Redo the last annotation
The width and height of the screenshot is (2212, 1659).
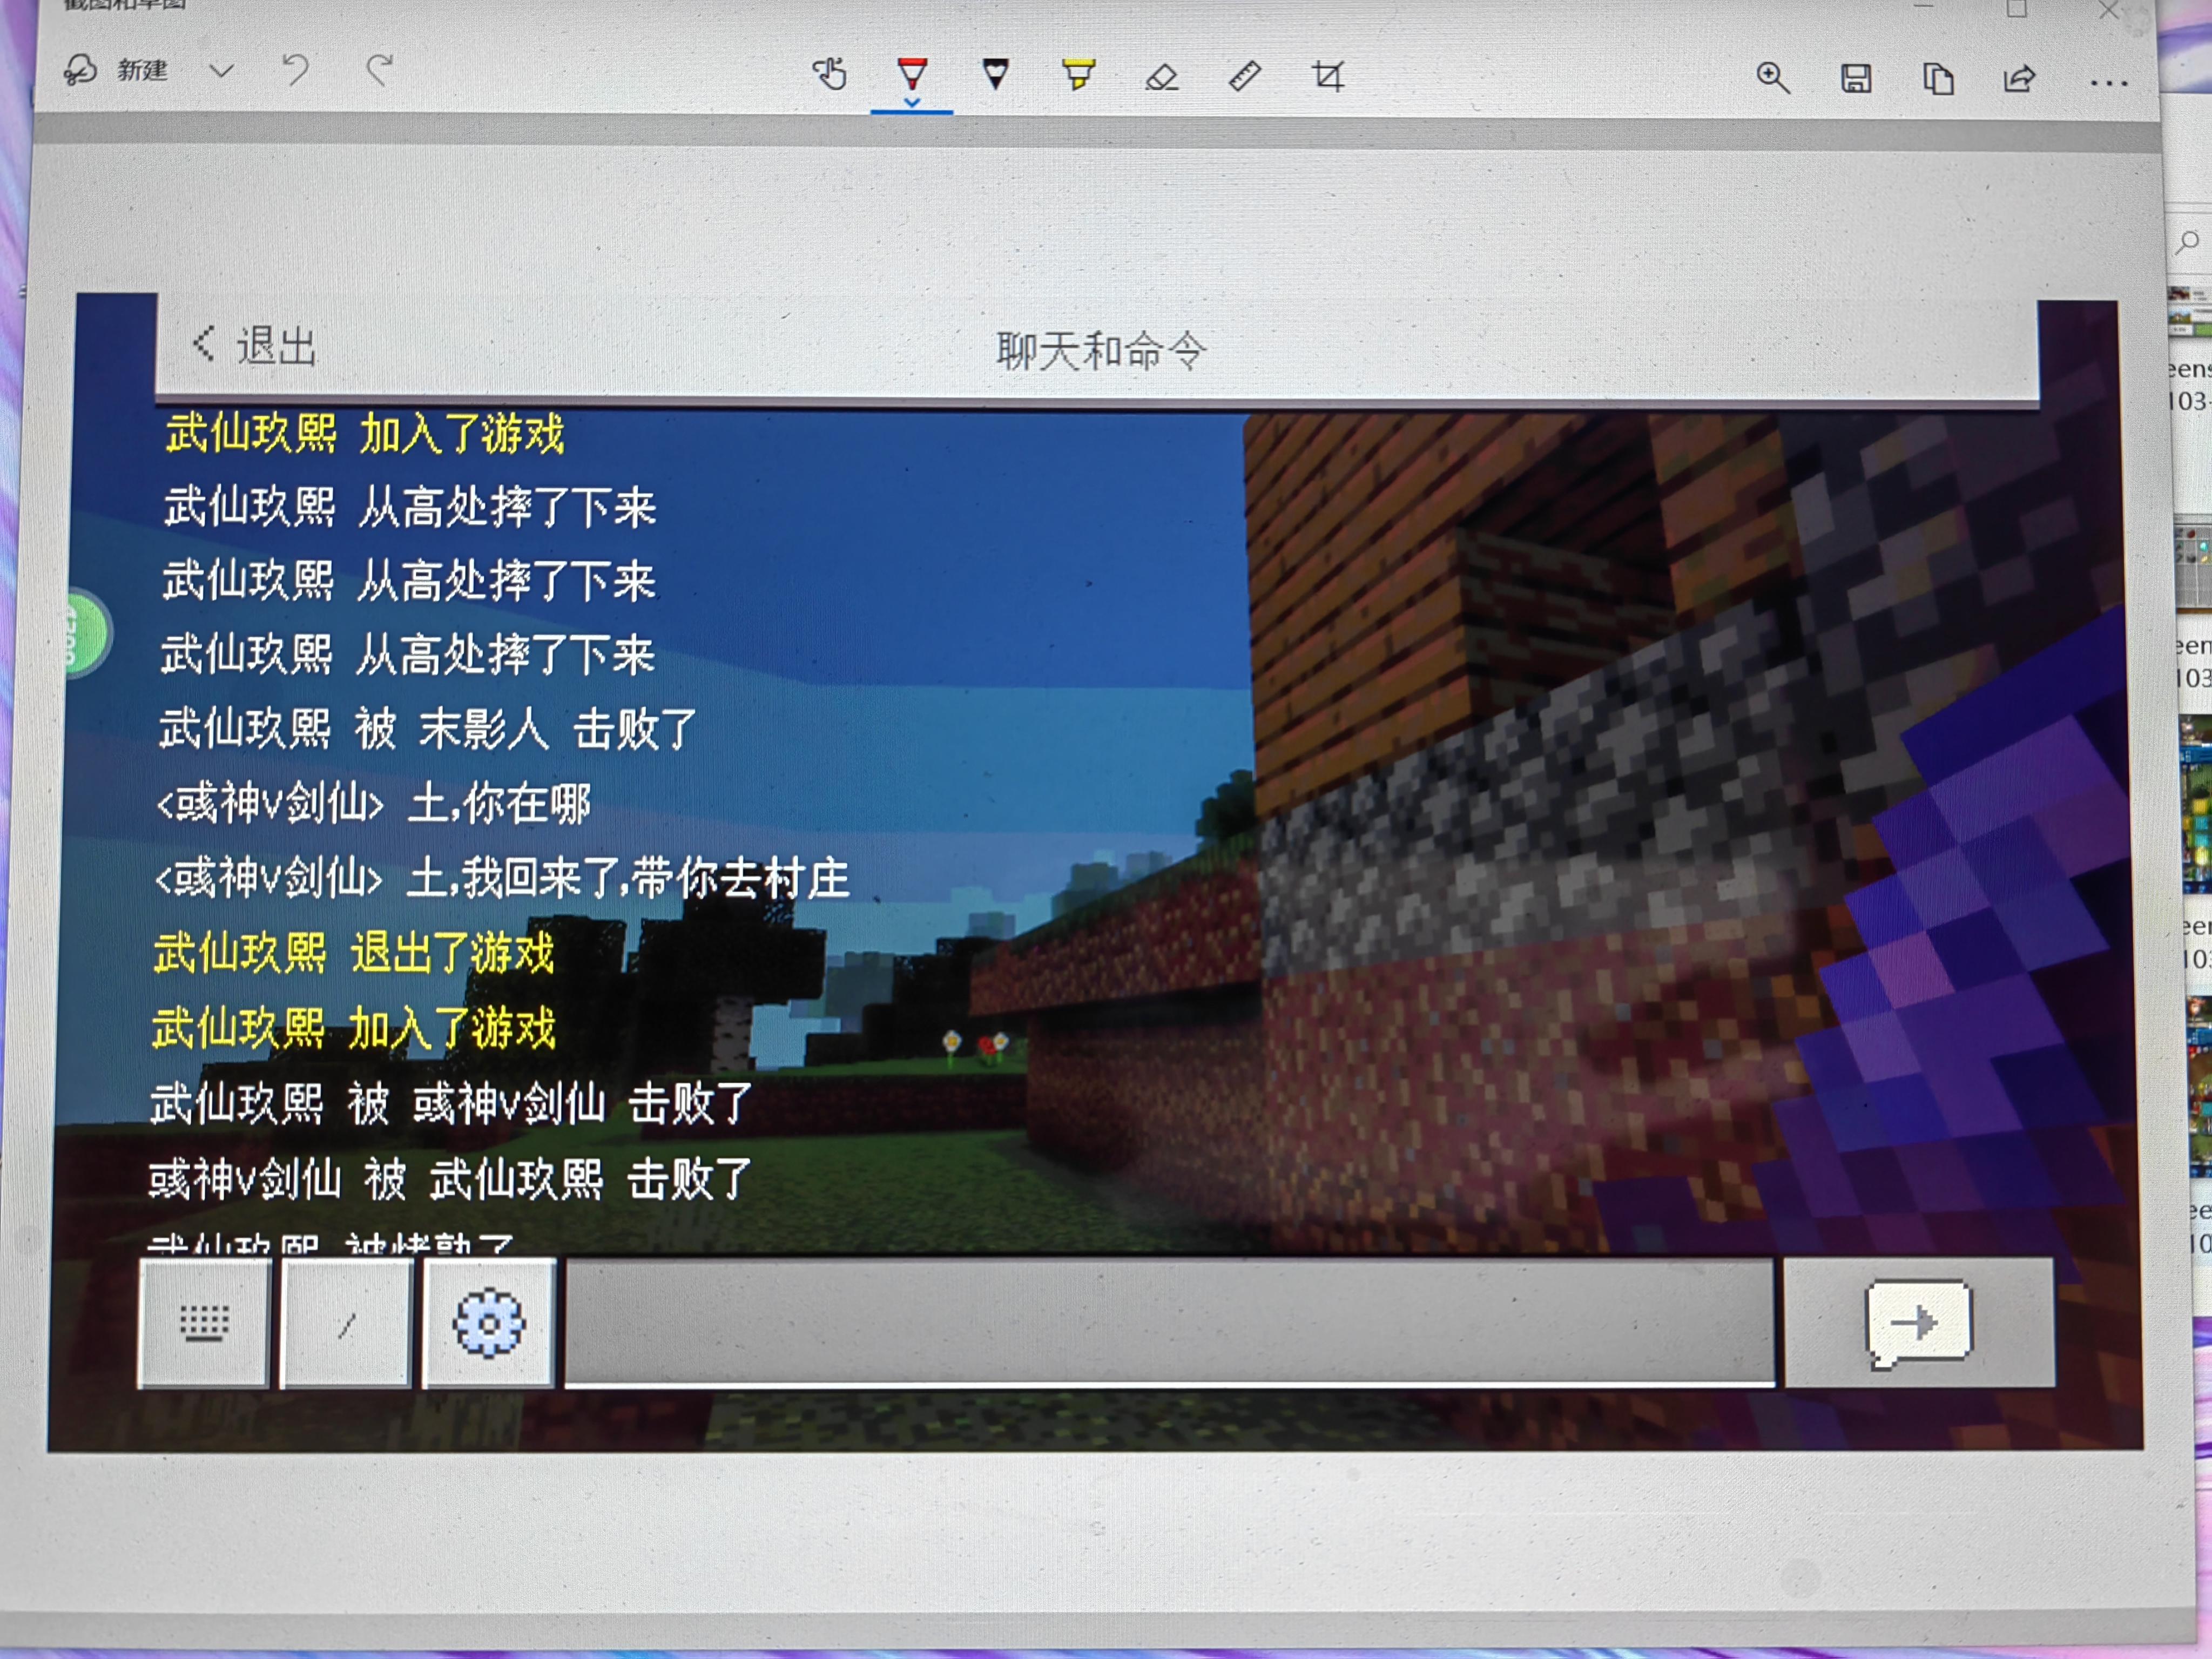(379, 70)
